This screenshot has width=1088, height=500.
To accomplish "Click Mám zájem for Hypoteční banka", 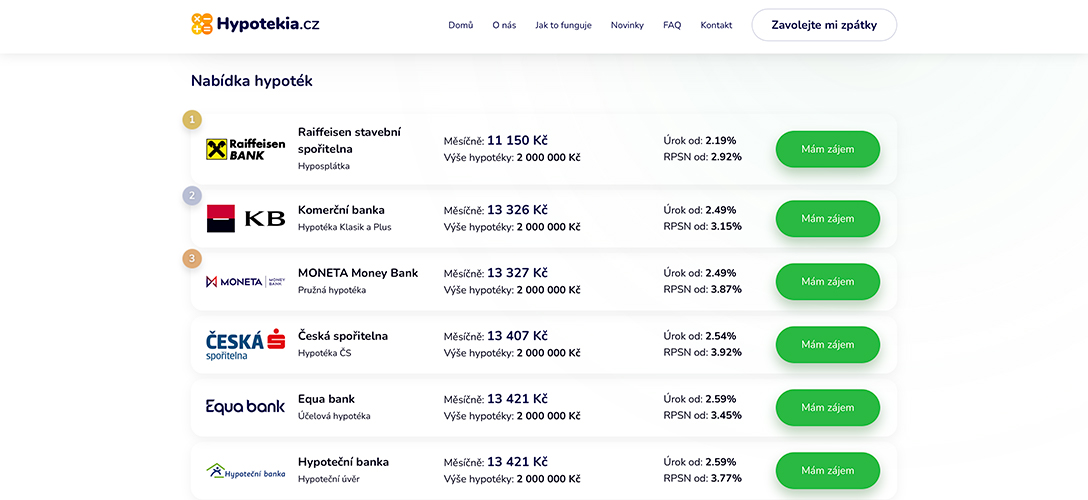I will click(x=828, y=471).
